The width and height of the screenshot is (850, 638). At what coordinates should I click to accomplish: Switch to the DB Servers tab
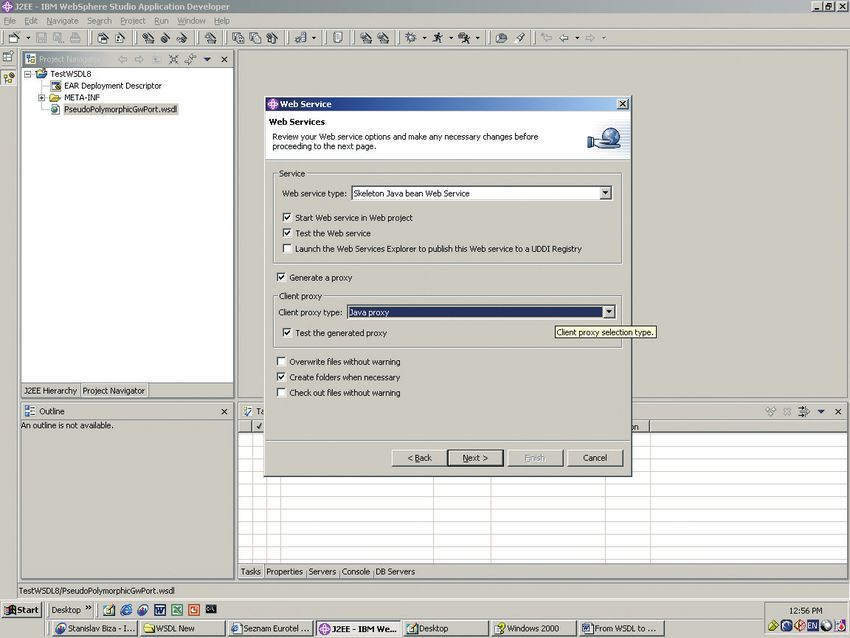point(395,571)
